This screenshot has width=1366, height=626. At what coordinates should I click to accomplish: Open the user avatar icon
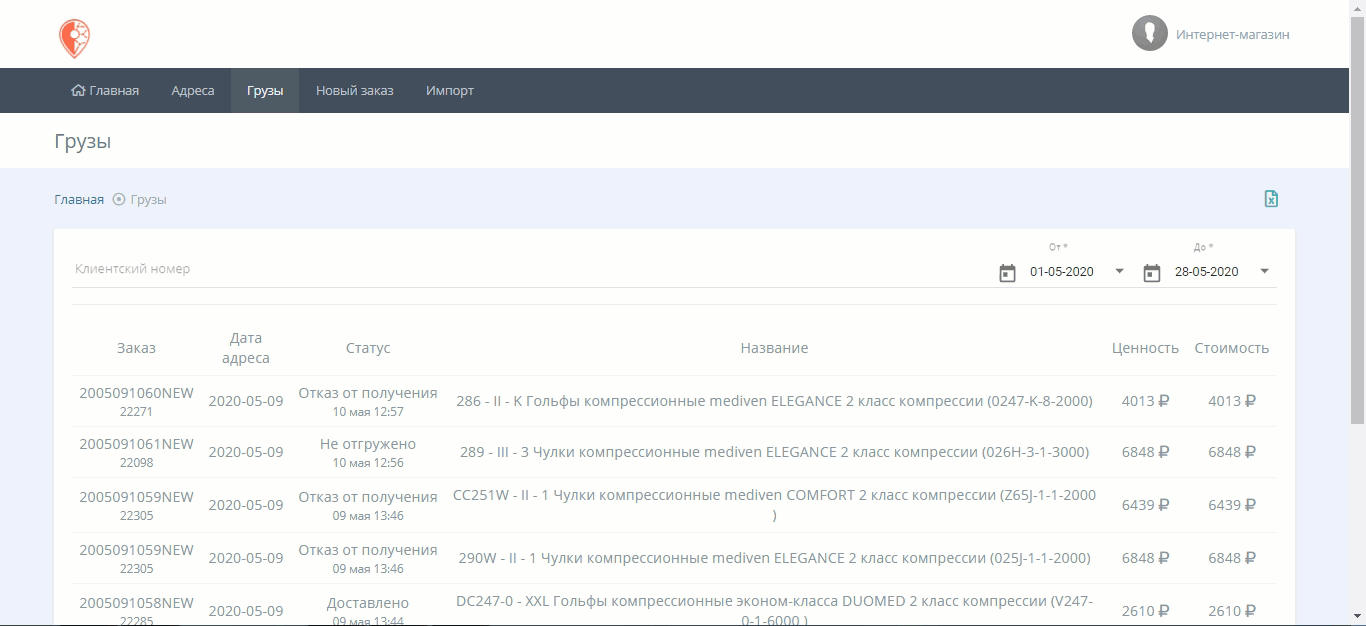pyautogui.click(x=1150, y=33)
